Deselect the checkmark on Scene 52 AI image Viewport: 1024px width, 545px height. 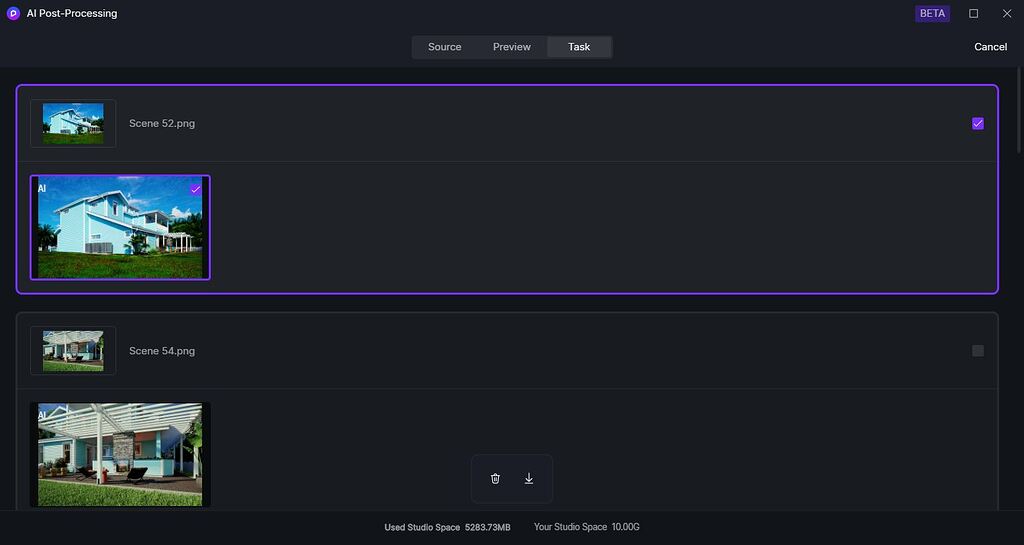[x=195, y=189]
